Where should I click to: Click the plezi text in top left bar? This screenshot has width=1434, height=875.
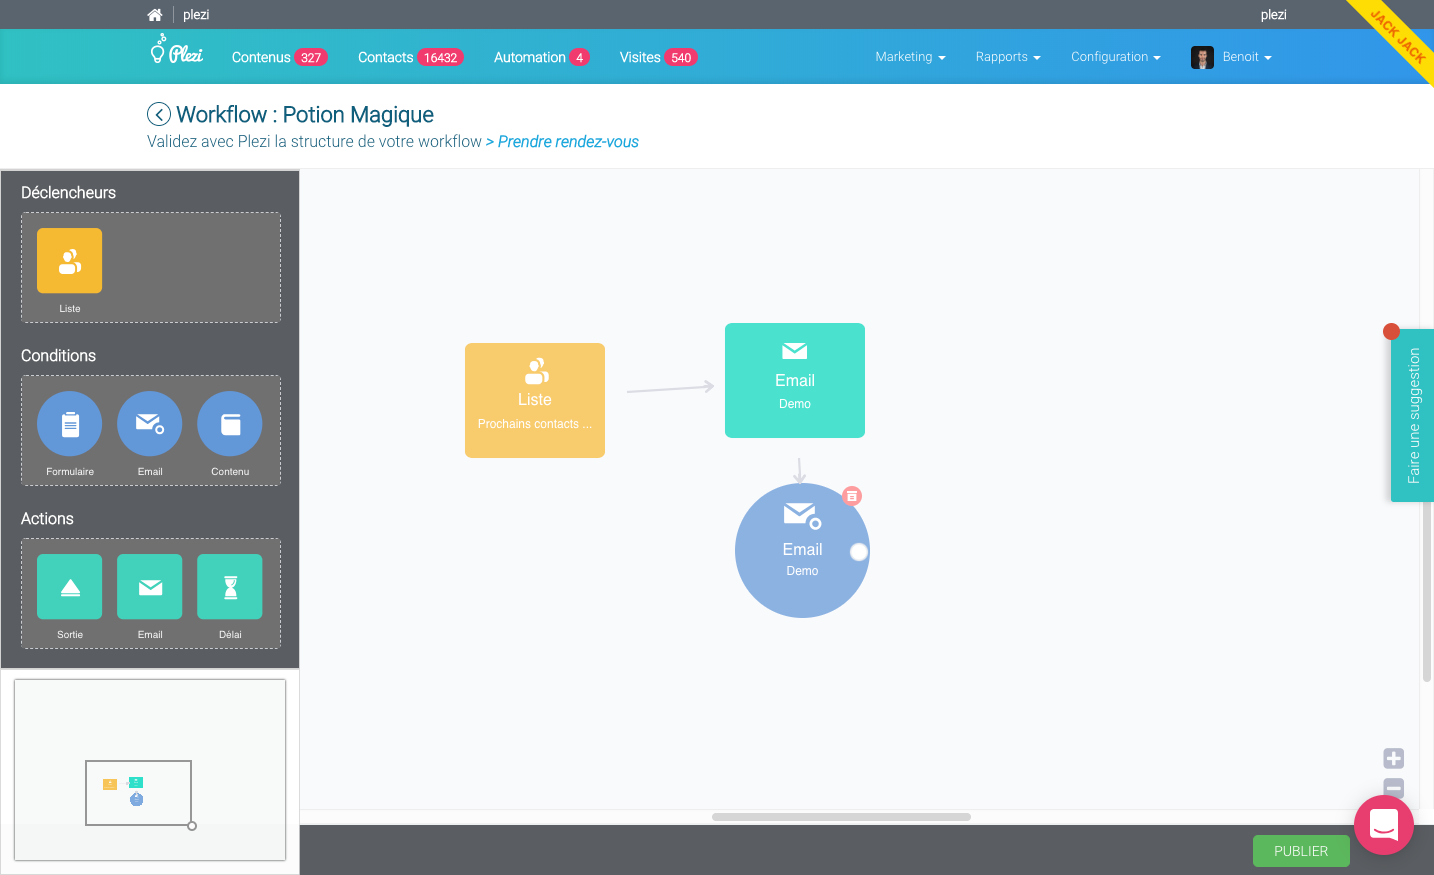point(196,15)
